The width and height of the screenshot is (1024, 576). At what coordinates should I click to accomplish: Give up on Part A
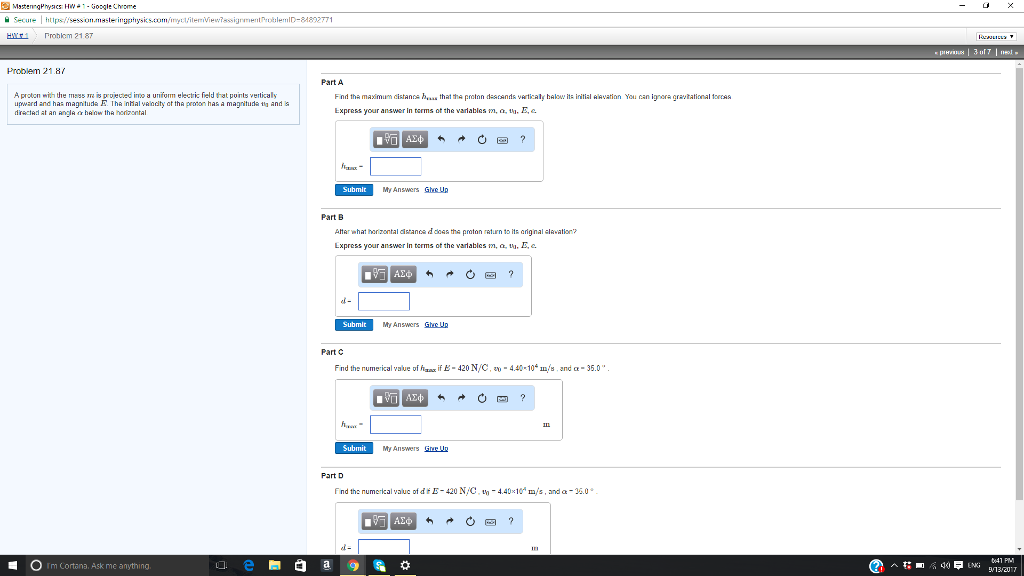(436, 189)
